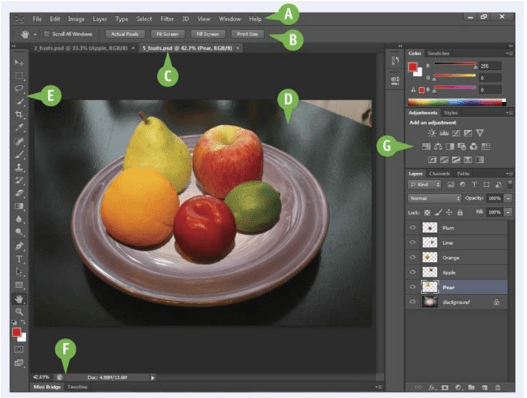527x398 pixels.
Task: Hide the Pear layer
Action: tap(412, 287)
